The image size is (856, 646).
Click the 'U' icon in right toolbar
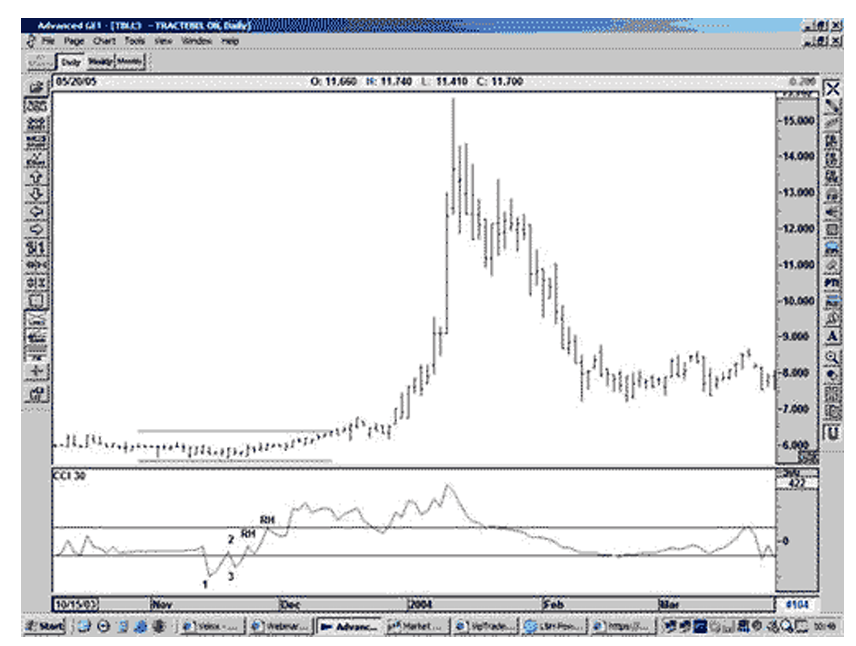[x=832, y=434]
